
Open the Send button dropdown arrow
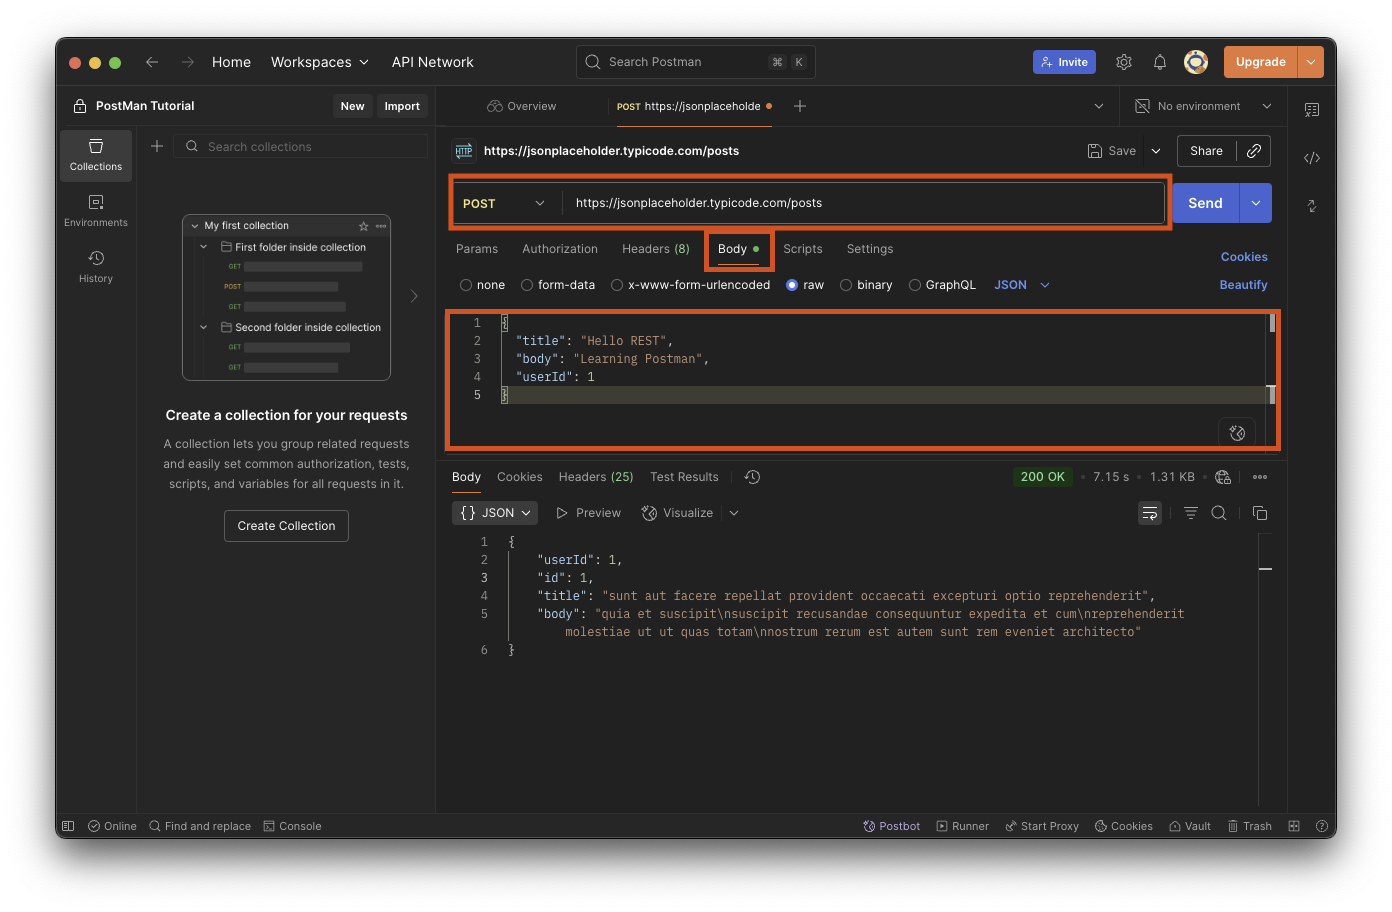(1256, 203)
